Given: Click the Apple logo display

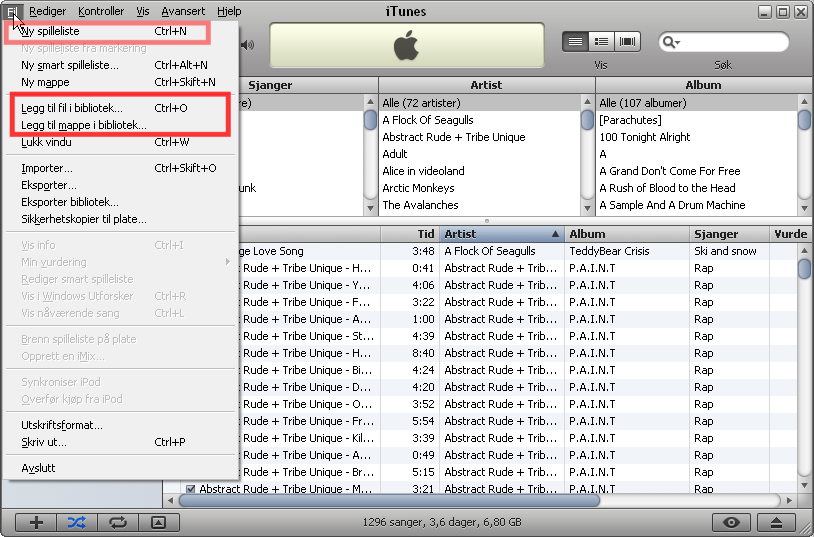Looking at the screenshot, I should click(406, 45).
